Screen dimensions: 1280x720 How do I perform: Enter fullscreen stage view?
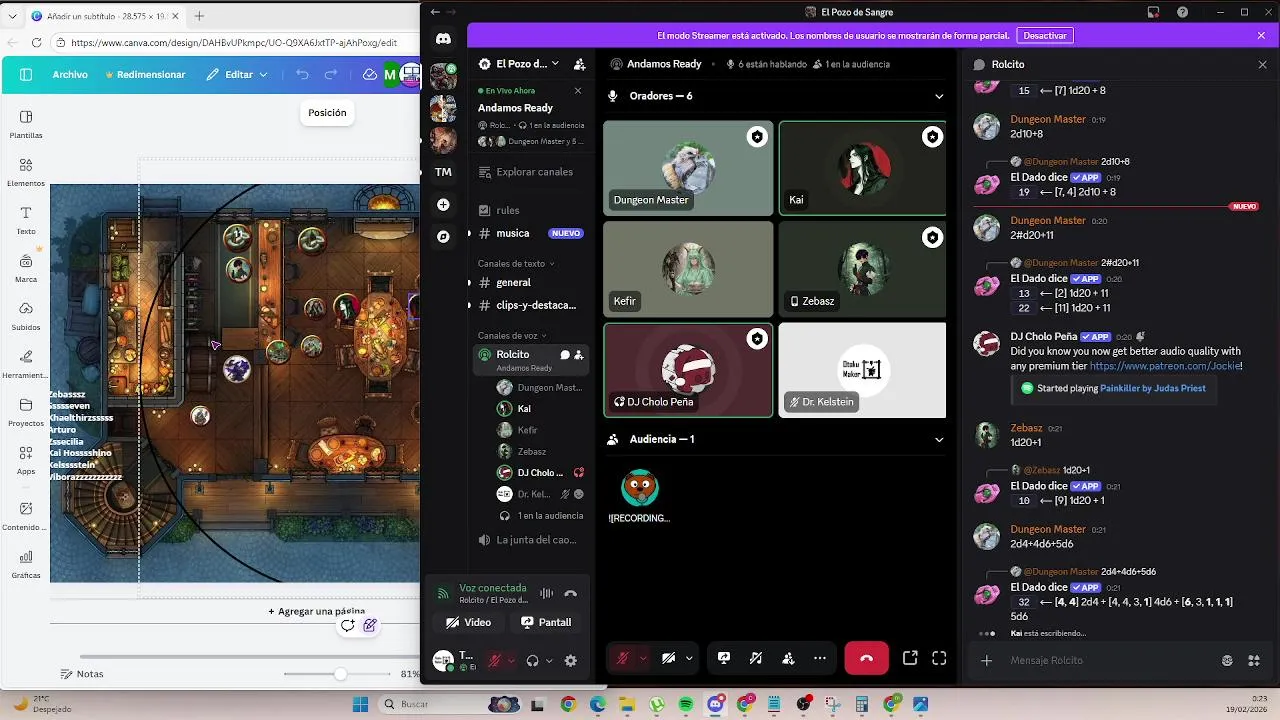939,658
